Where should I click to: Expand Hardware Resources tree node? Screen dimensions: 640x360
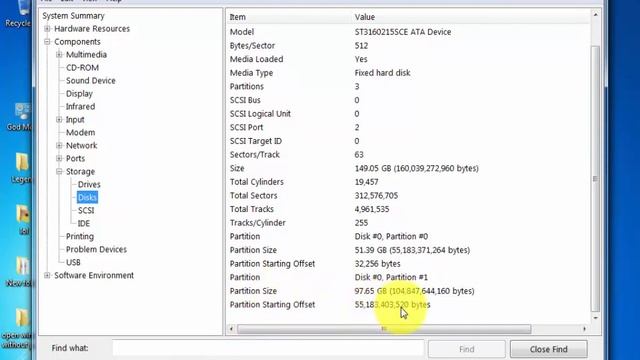47,29
